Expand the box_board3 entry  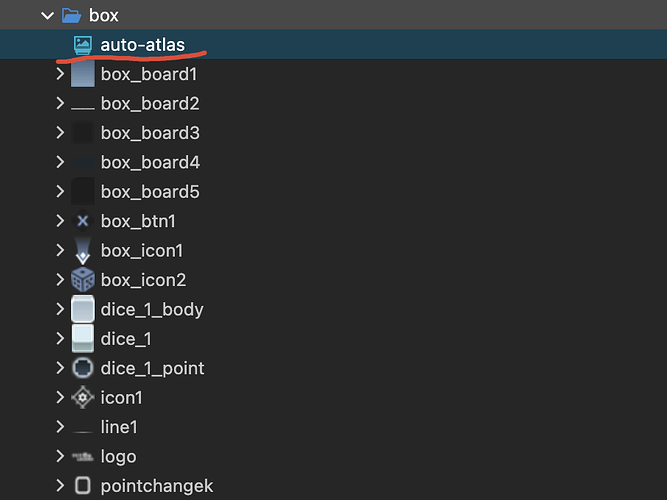pyautogui.click(x=61, y=133)
